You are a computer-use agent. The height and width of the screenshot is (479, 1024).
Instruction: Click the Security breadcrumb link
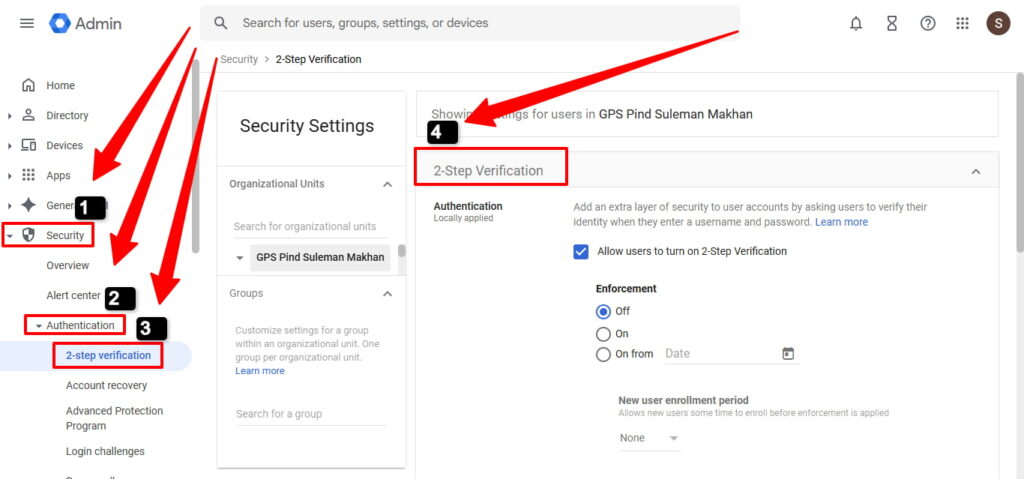(239, 59)
